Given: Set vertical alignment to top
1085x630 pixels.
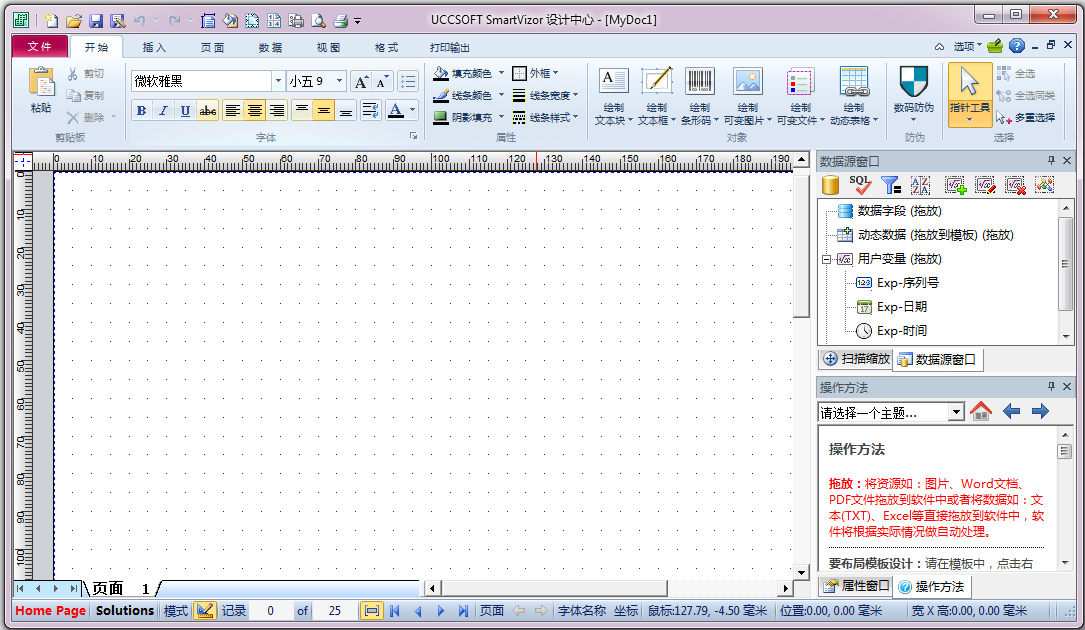Looking at the screenshot, I should tap(302, 111).
